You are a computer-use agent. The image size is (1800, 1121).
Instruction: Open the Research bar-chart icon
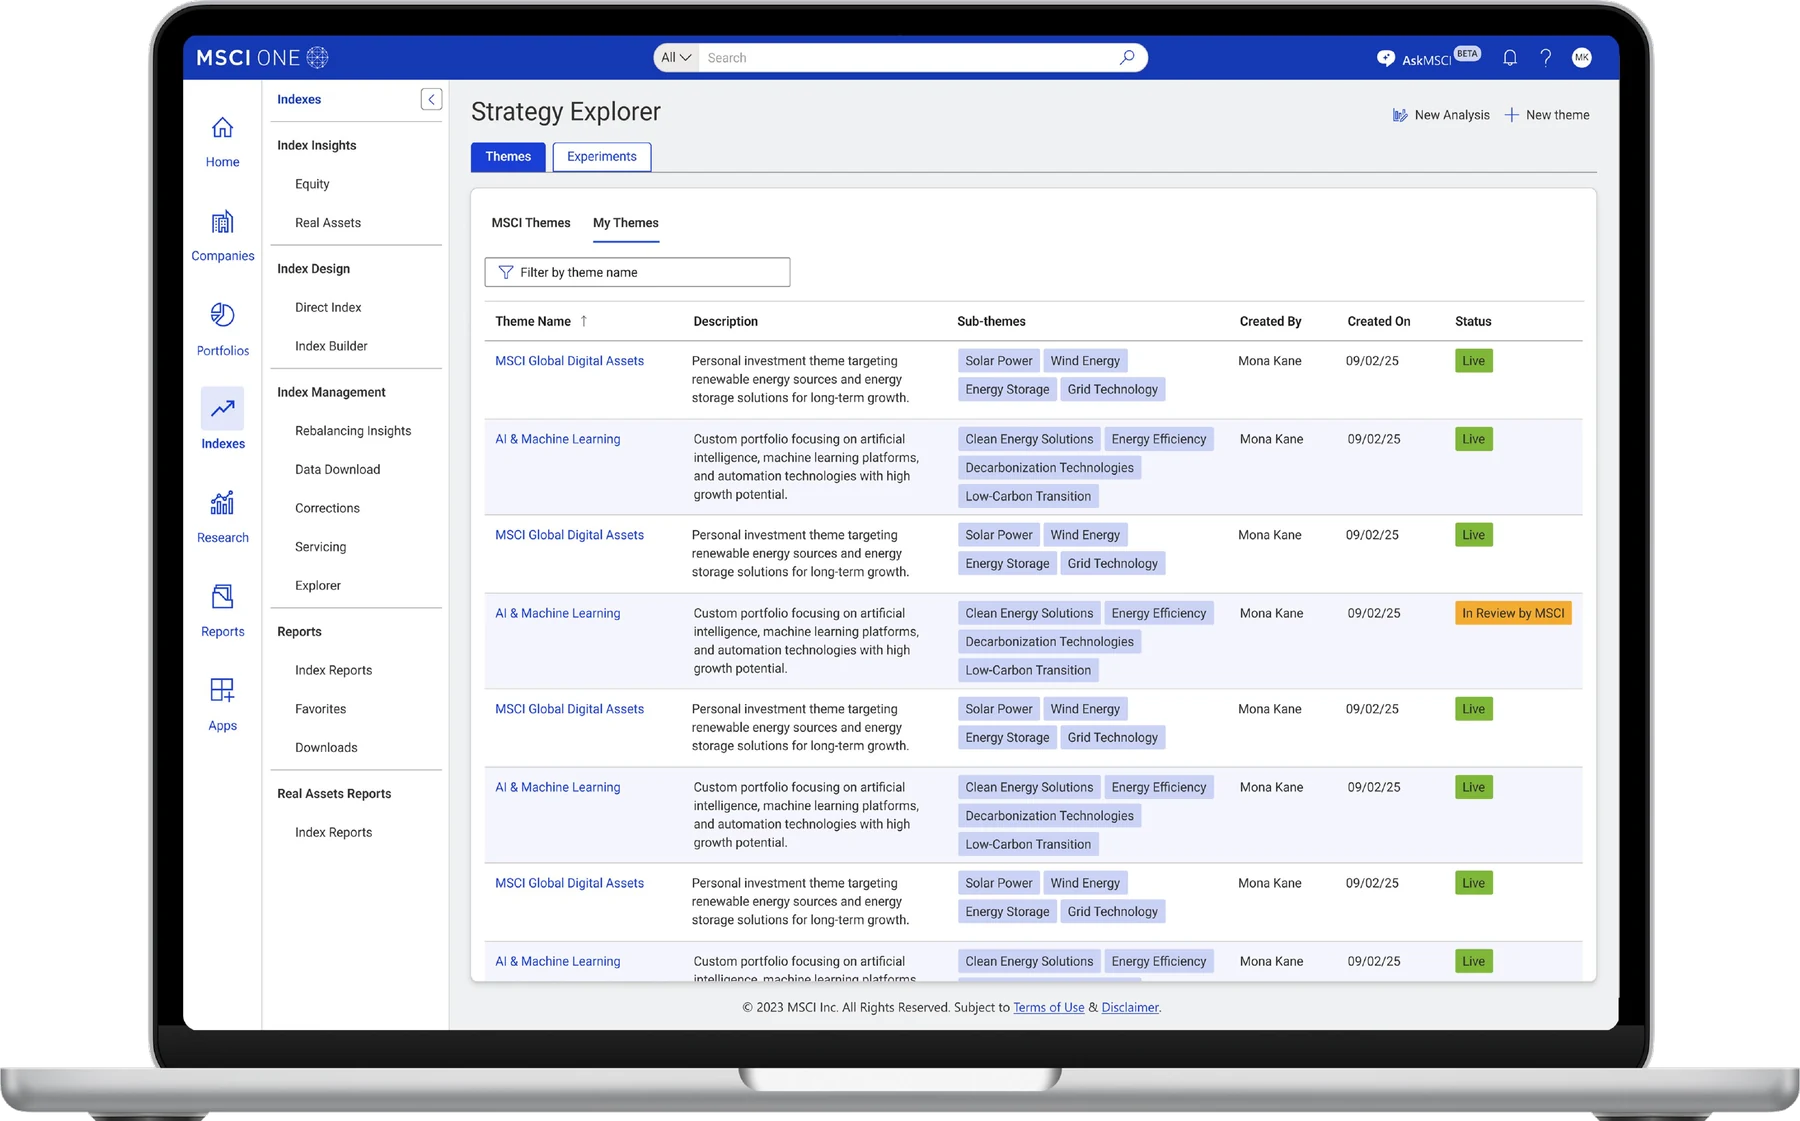pos(222,502)
